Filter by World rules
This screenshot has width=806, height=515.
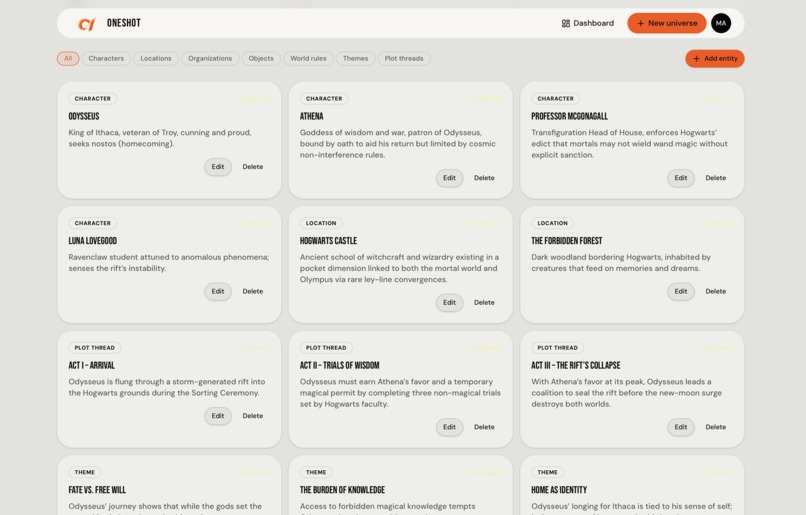[308, 59]
